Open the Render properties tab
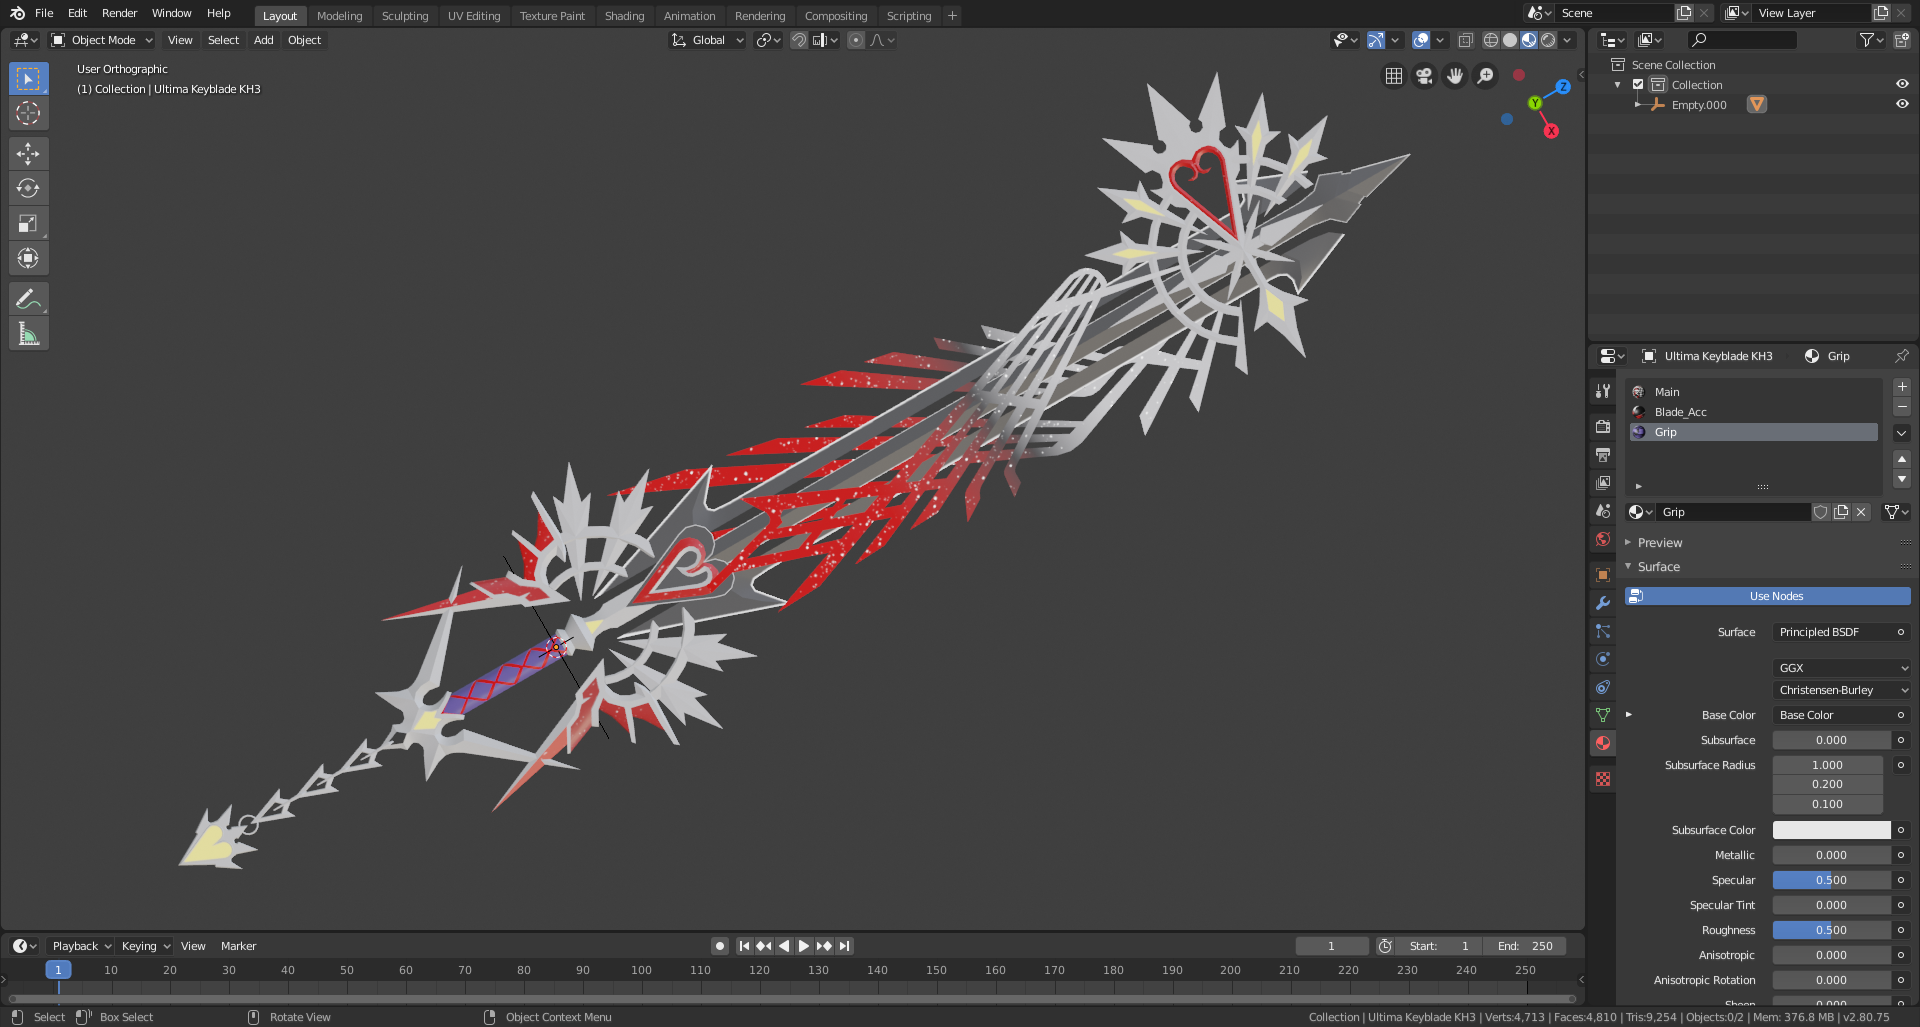 [1603, 427]
